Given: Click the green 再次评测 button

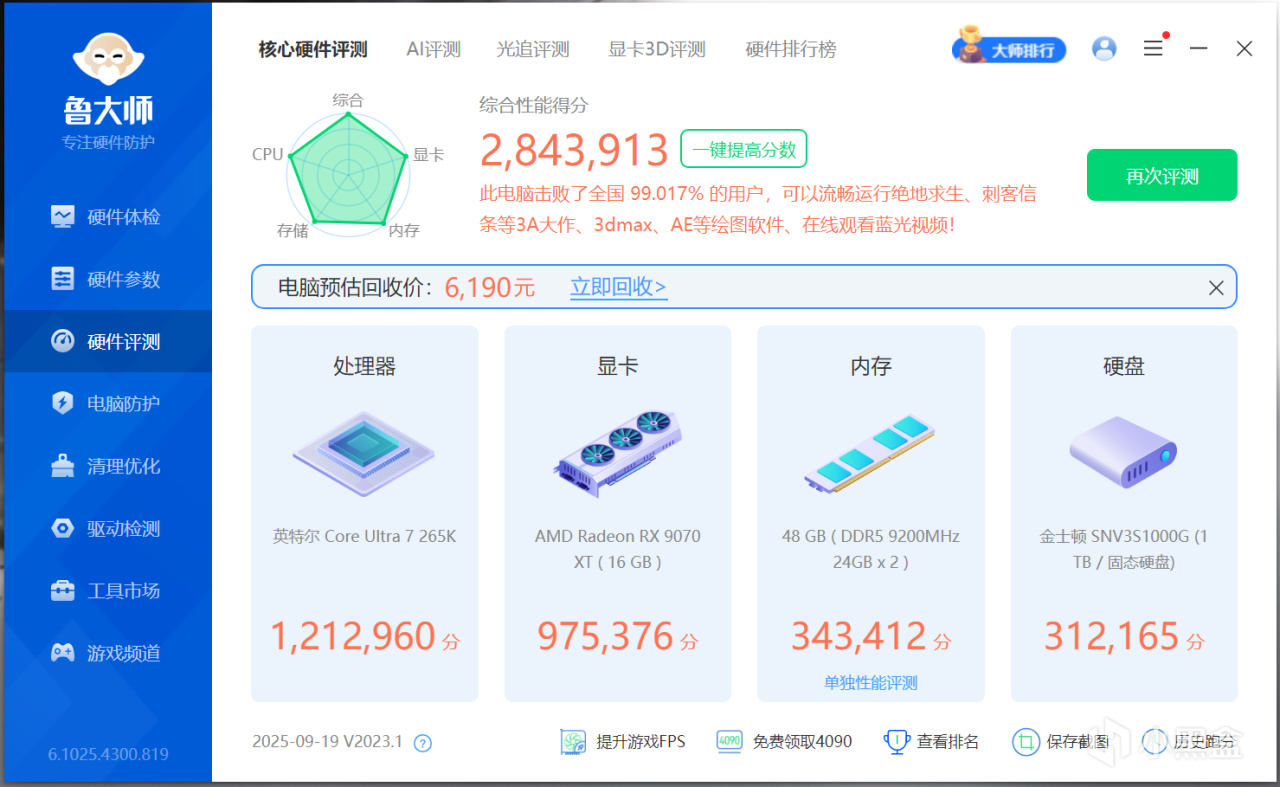Looking at the screenshot, I should click(1162, 175).
